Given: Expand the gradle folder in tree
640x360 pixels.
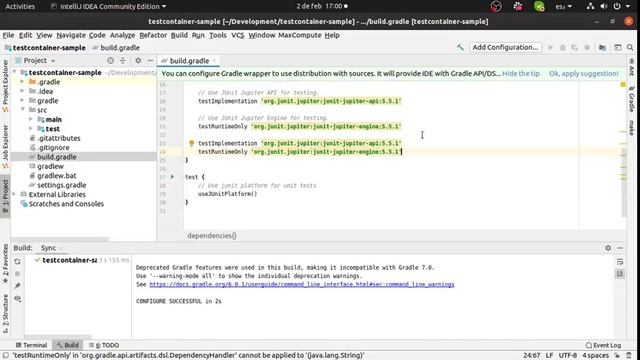Looking at the screenshot, I should pyautogui.click(x=22, y=100).
